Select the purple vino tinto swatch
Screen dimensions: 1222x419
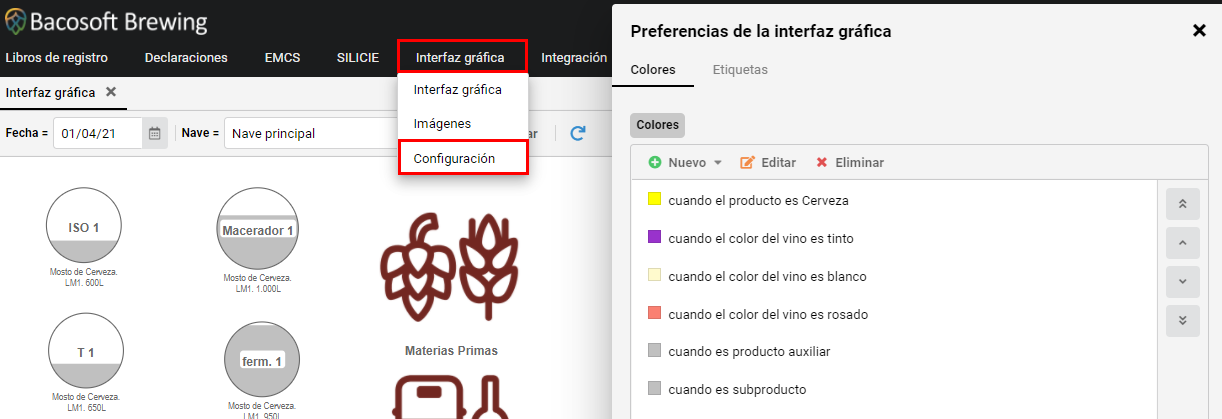[x=655, y=238]
